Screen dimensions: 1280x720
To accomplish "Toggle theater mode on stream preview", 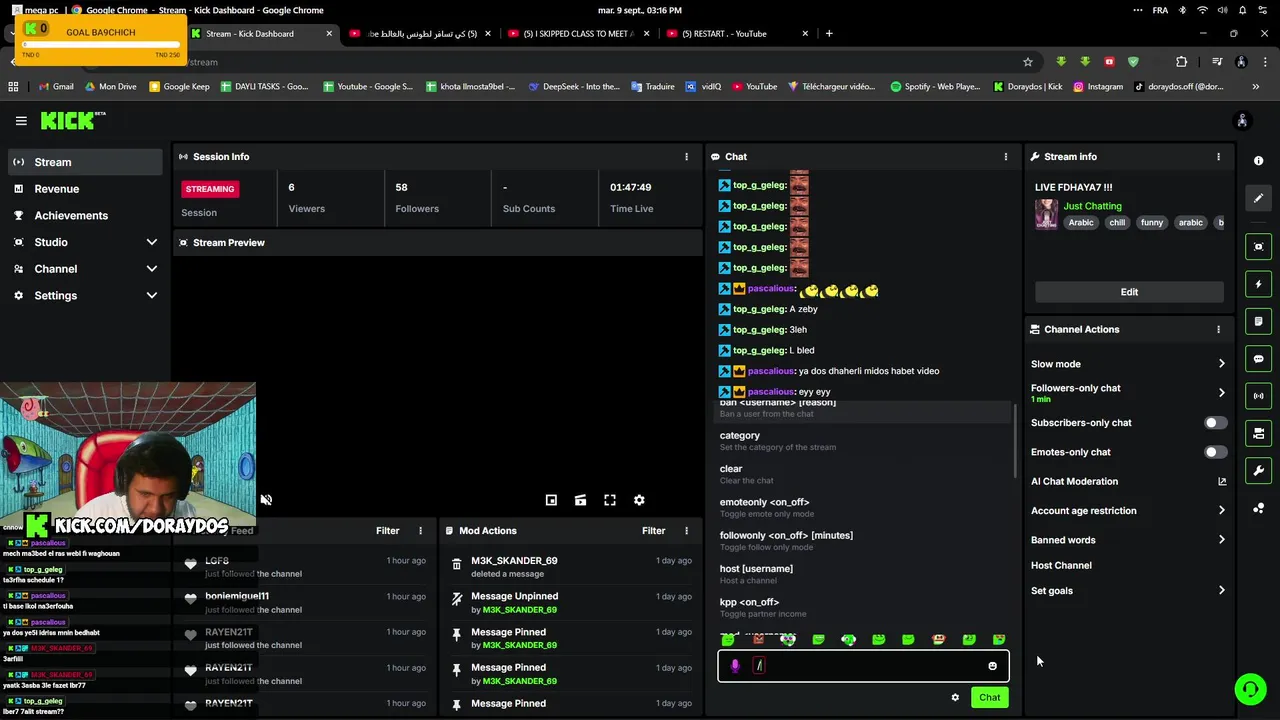I will click(580, 500).
